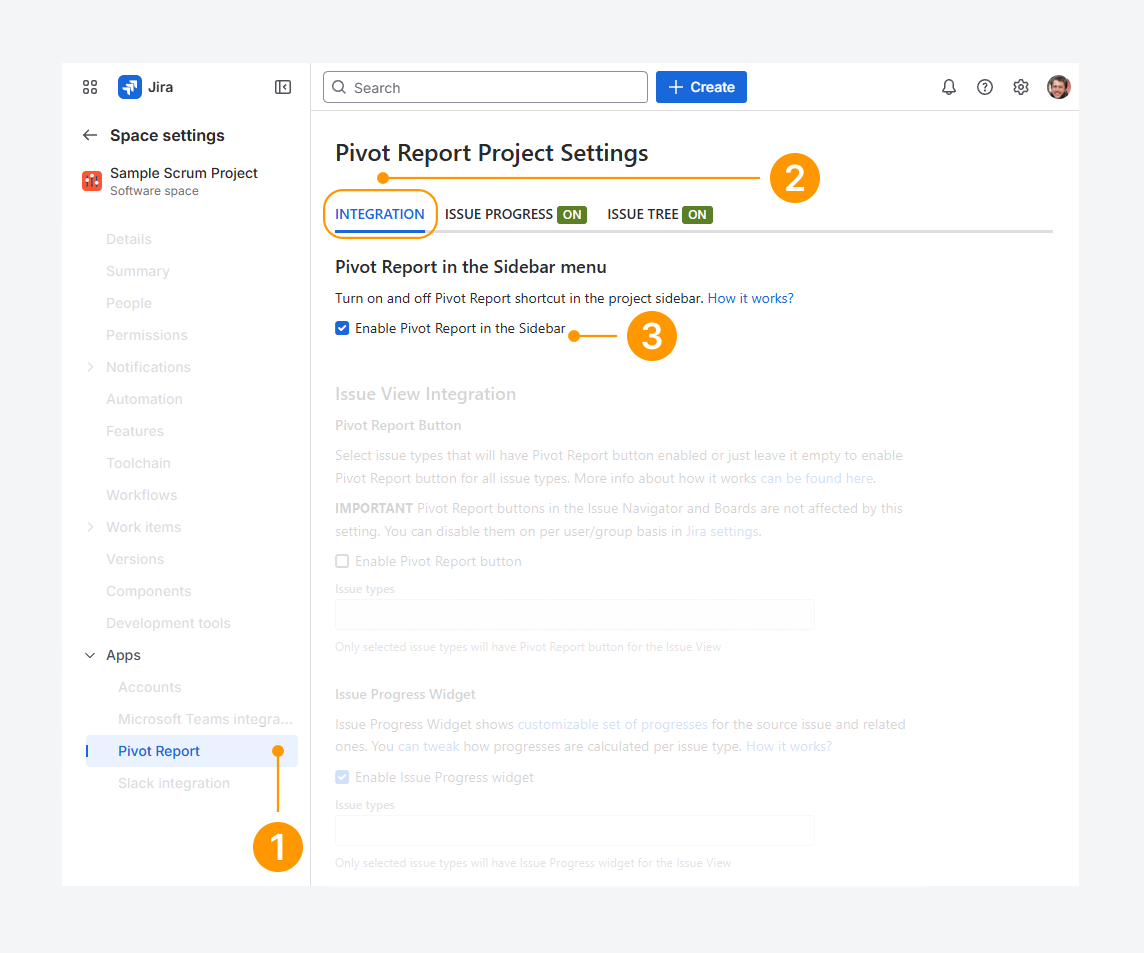Open the 'can be found here' link
The height and width of the screenshot is (953, 1144).
click(816, 479)
